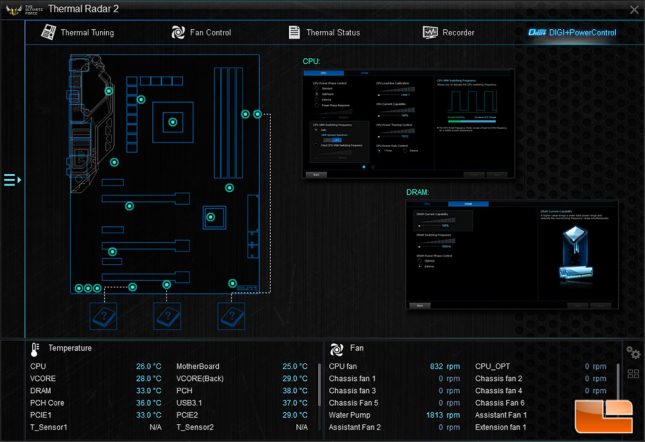Open the DRAM power control preview
Image resolution: width=645 pixels, height=442 pixels.
click(x=512, y=254)
